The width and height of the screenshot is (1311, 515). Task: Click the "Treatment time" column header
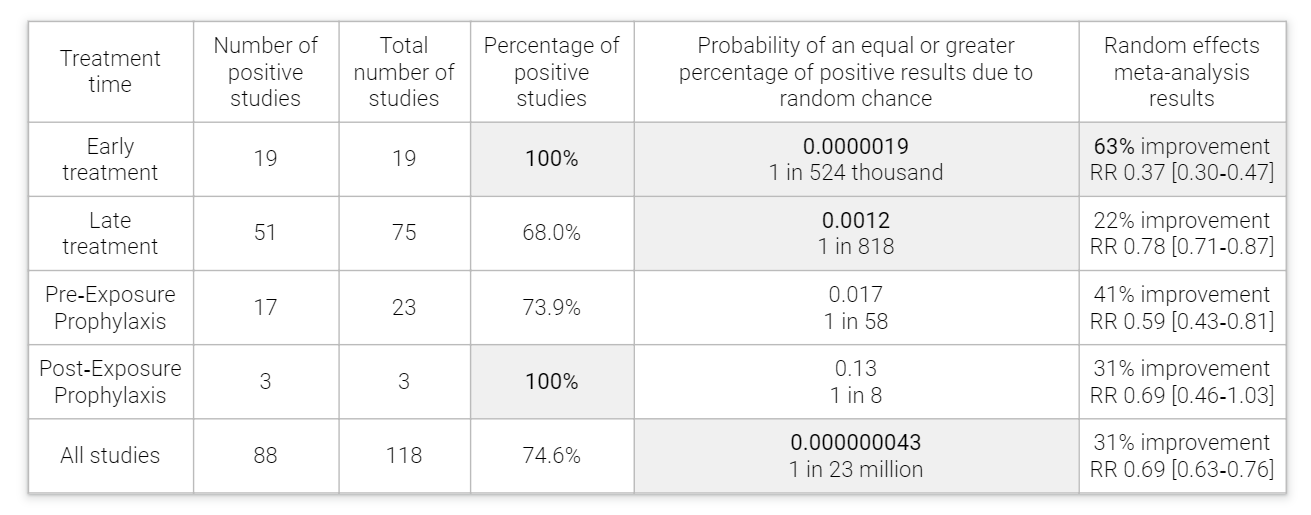[110, 72]
